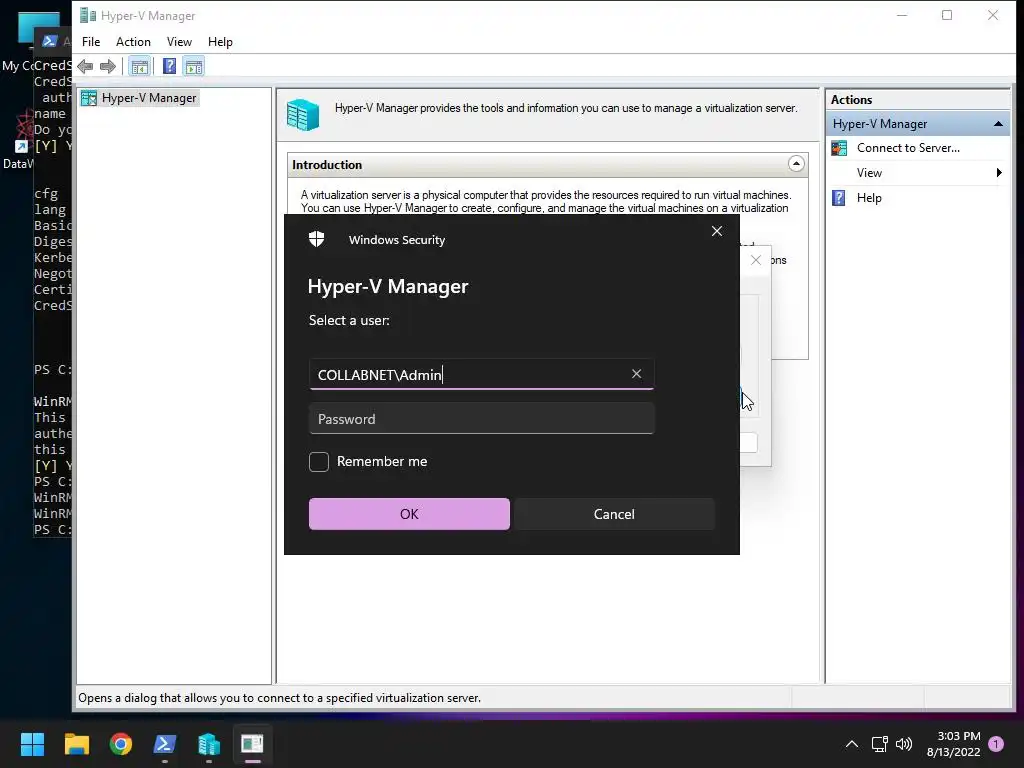
Task: Collapse the Introduction section
Action: pos(795,164)
